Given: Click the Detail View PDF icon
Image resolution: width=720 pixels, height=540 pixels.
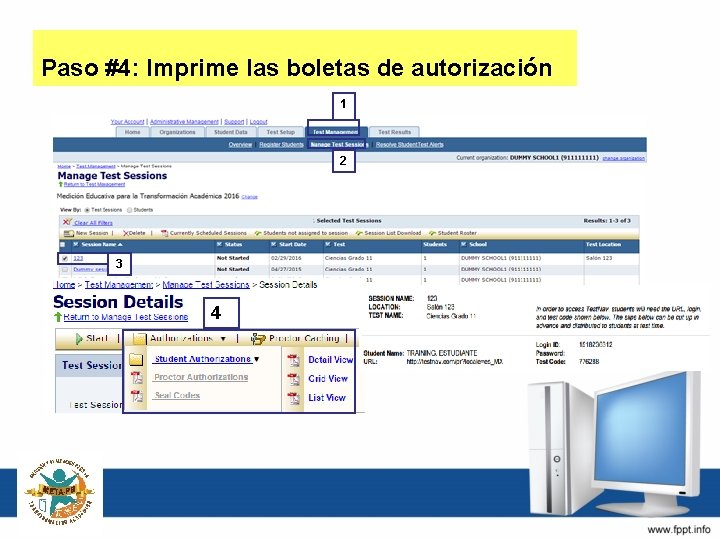Looking at the screenshot, I should (294, 360).
